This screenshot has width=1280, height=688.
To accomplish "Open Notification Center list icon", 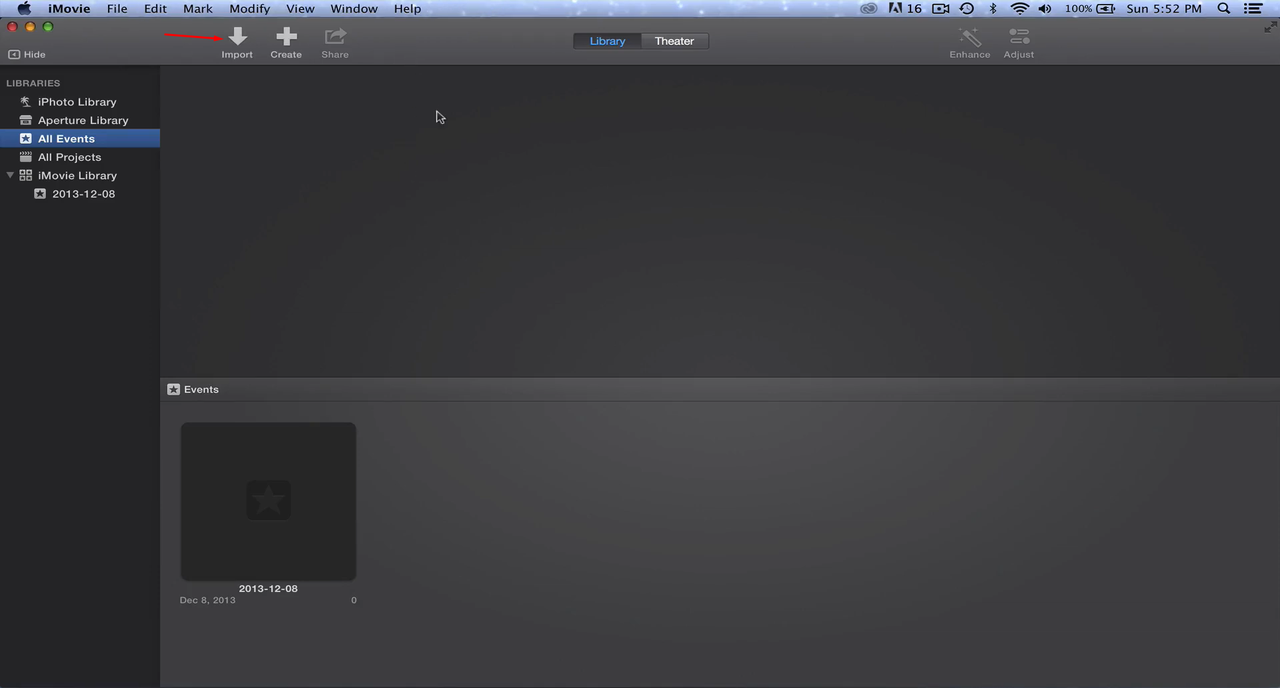I will pos(1253,8).
